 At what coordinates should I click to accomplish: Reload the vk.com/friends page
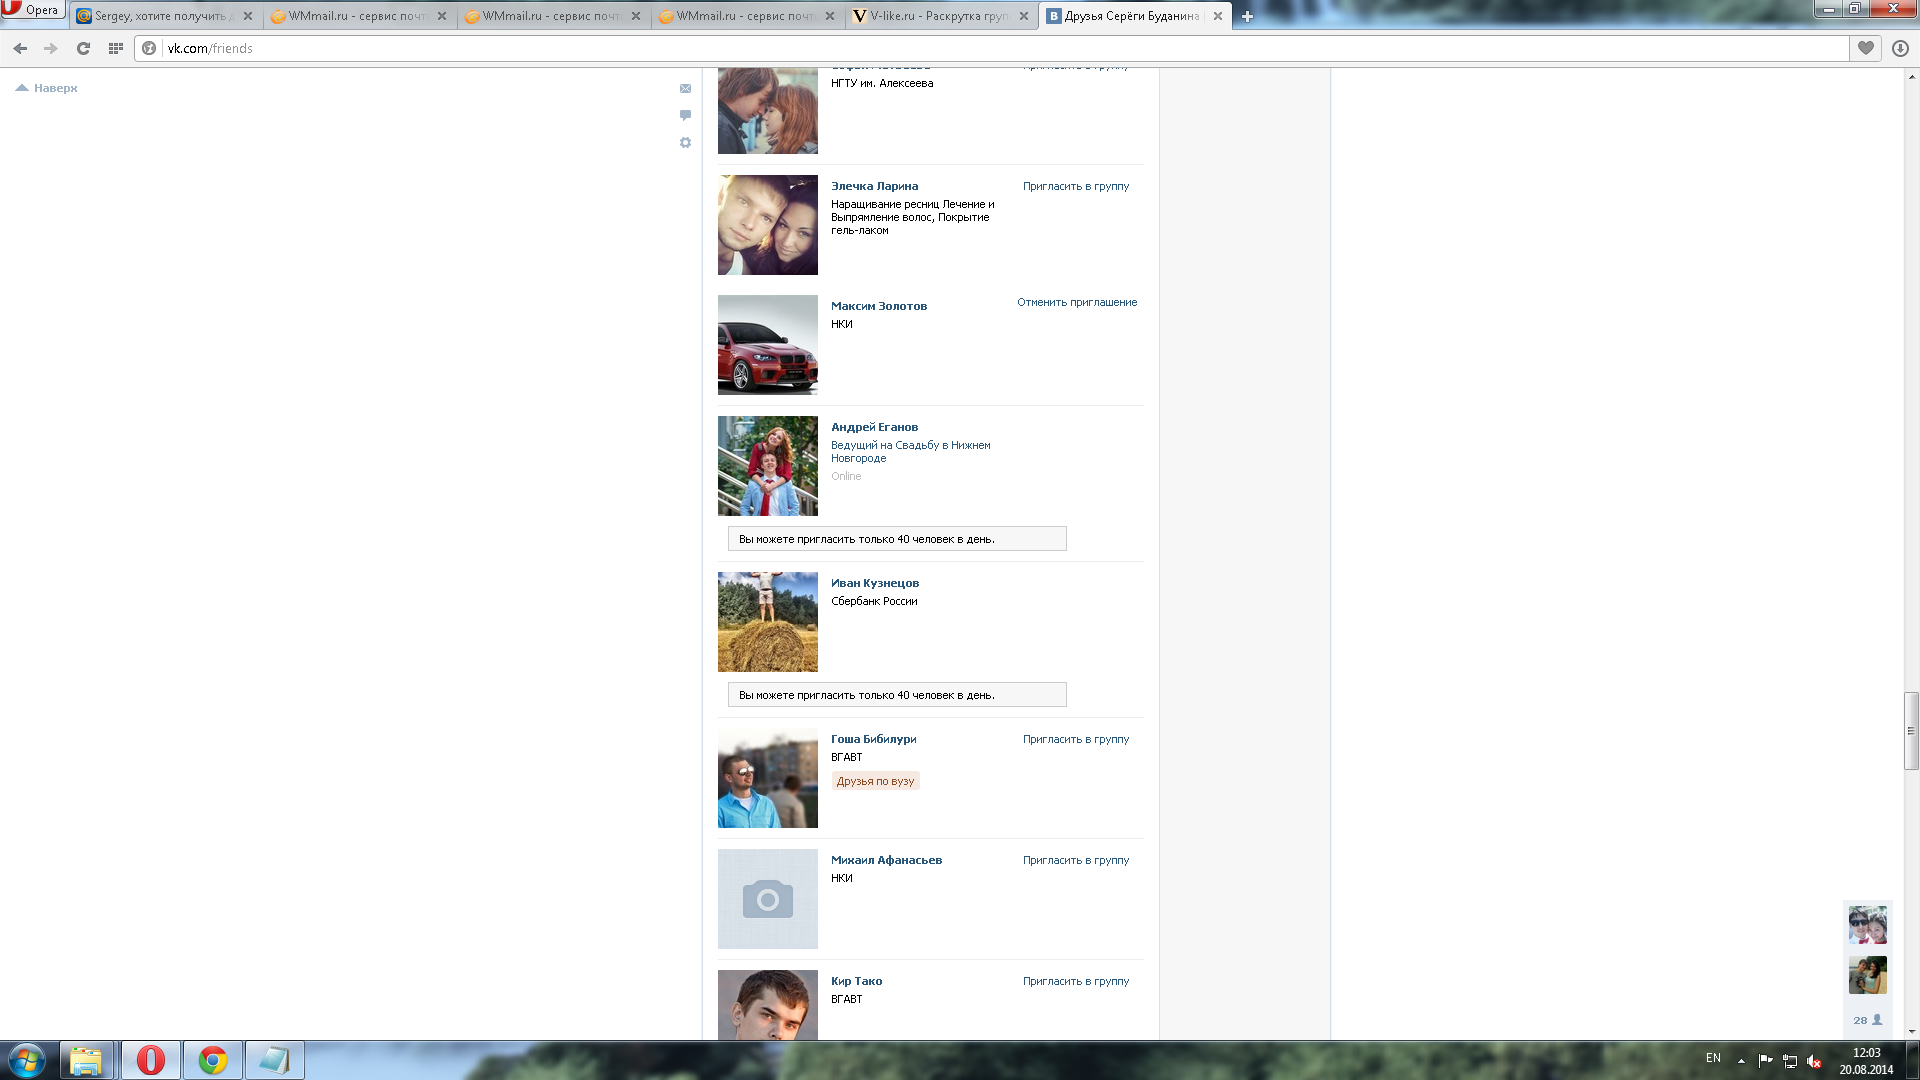(x=84, y=48)
